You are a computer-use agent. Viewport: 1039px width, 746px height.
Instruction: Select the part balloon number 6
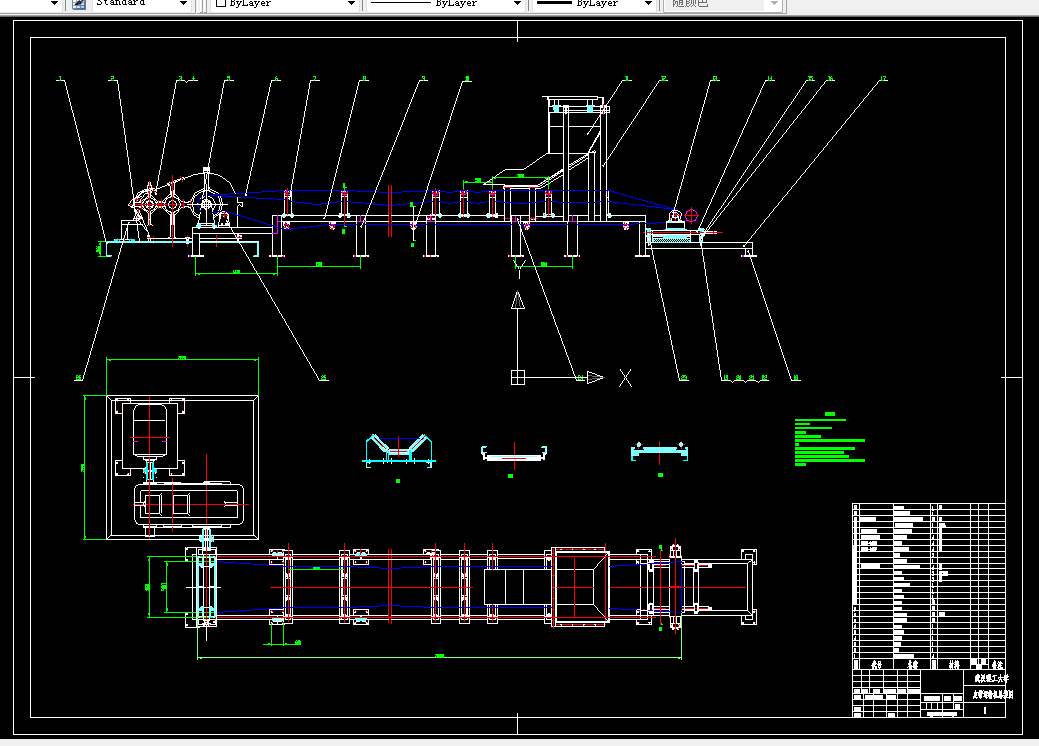tap(276, 79)
